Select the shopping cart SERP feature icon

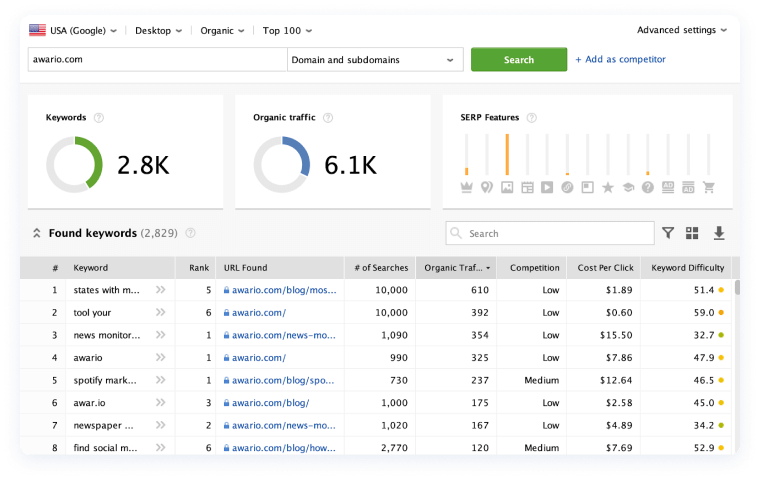tap(709, 187)
